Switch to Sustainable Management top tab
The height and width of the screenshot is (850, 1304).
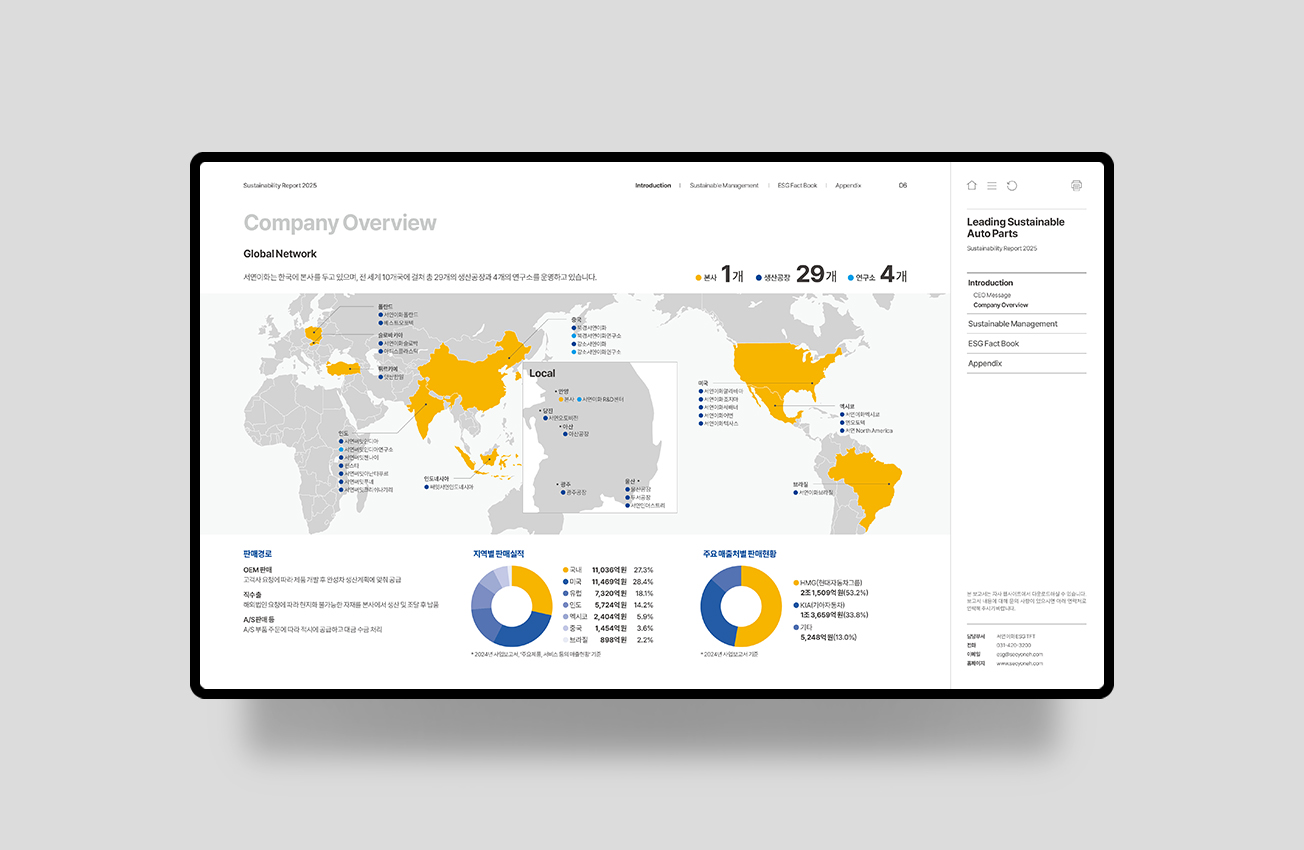[724, 185]
